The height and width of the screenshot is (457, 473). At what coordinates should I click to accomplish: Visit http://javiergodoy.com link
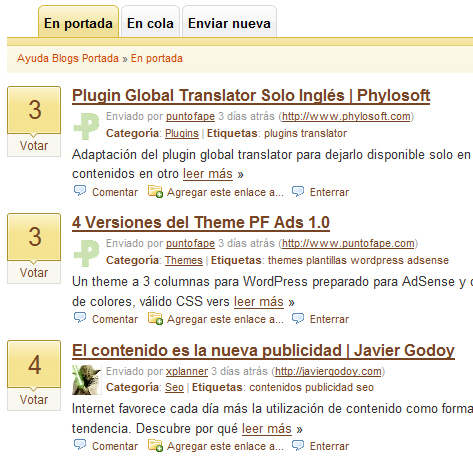(x=328, y=371)
